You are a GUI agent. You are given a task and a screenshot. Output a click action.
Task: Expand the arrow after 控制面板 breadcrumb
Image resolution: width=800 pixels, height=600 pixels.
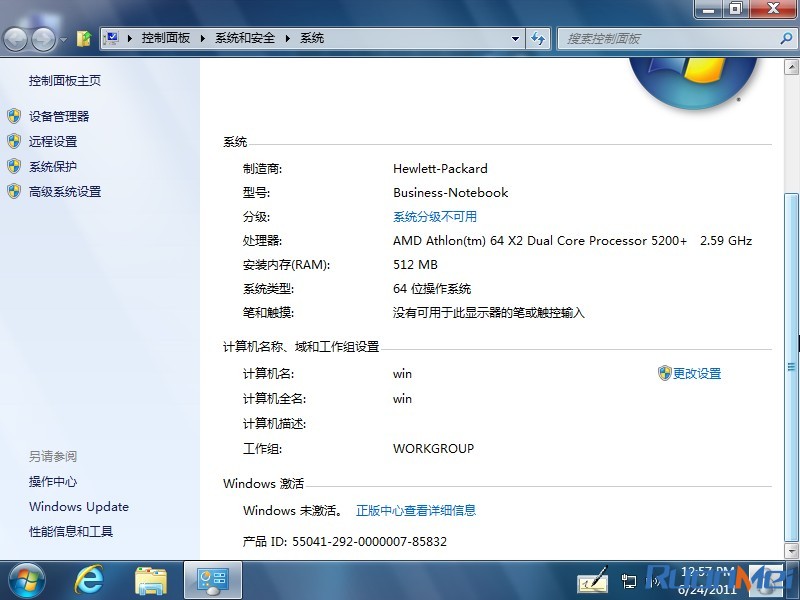click(x=203, y=38)
